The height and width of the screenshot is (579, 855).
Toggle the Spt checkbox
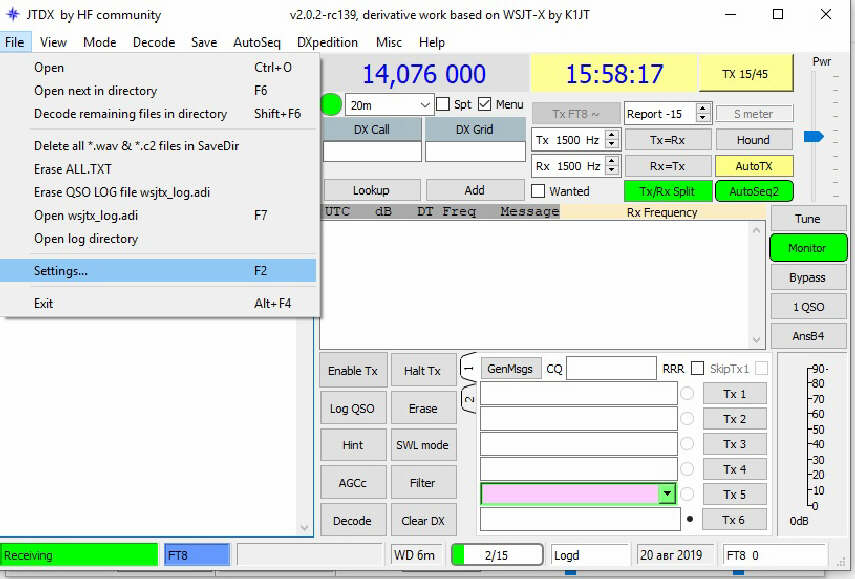443,104
